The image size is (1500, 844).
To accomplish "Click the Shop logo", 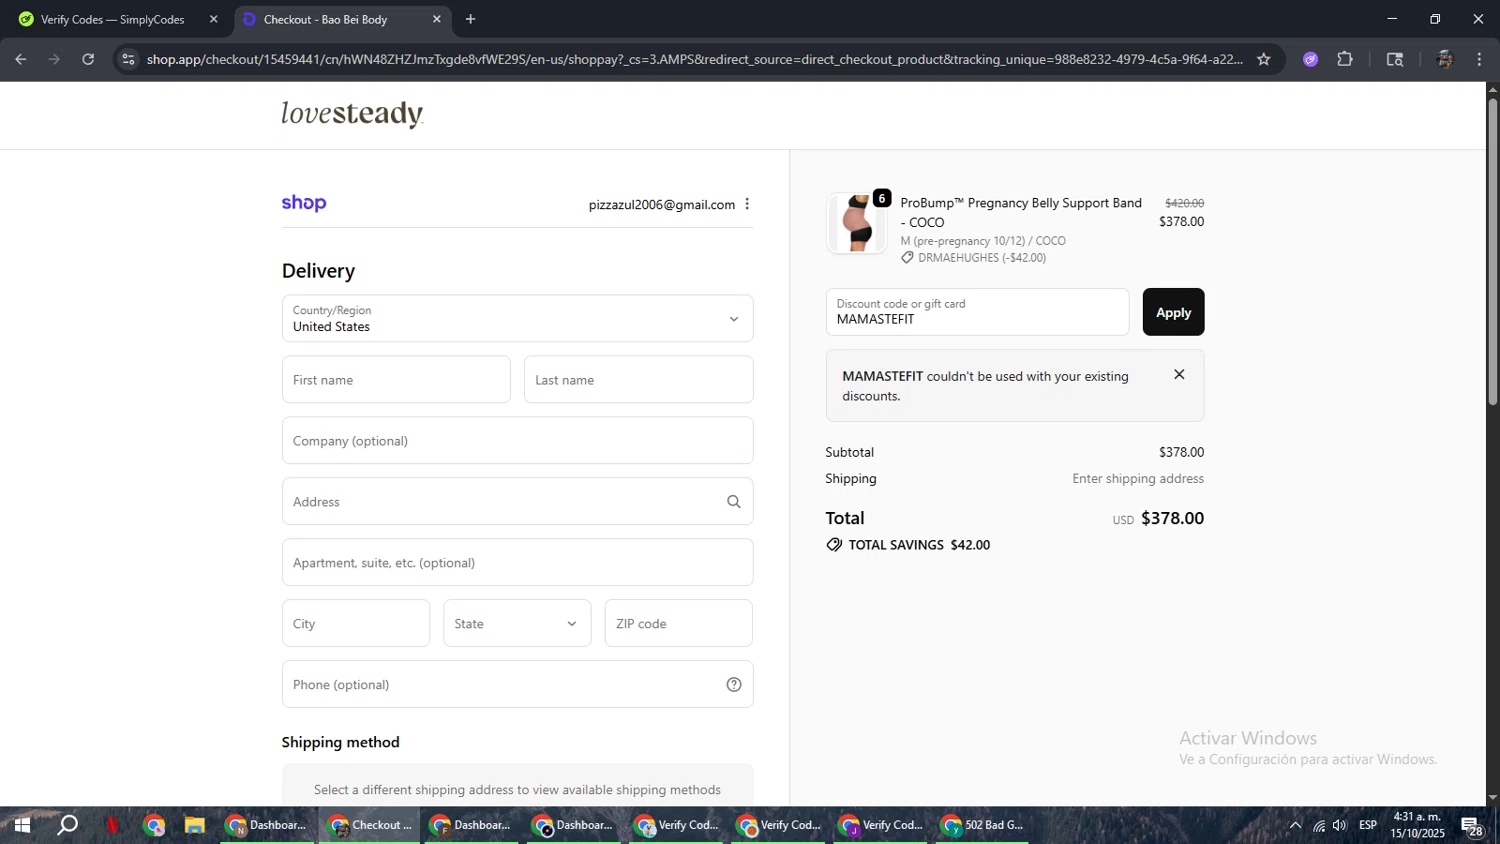I will (304, 203).
